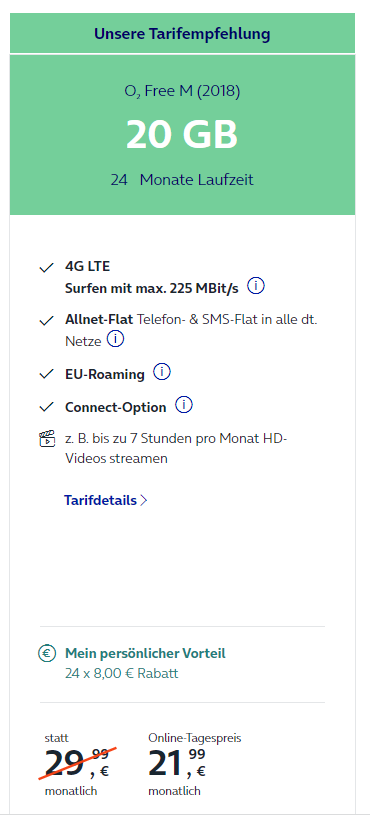Click the crossed-out 29,99 € price
Image resolution: width=370 pixels, height=819 pixels.
tap(77, 764)
